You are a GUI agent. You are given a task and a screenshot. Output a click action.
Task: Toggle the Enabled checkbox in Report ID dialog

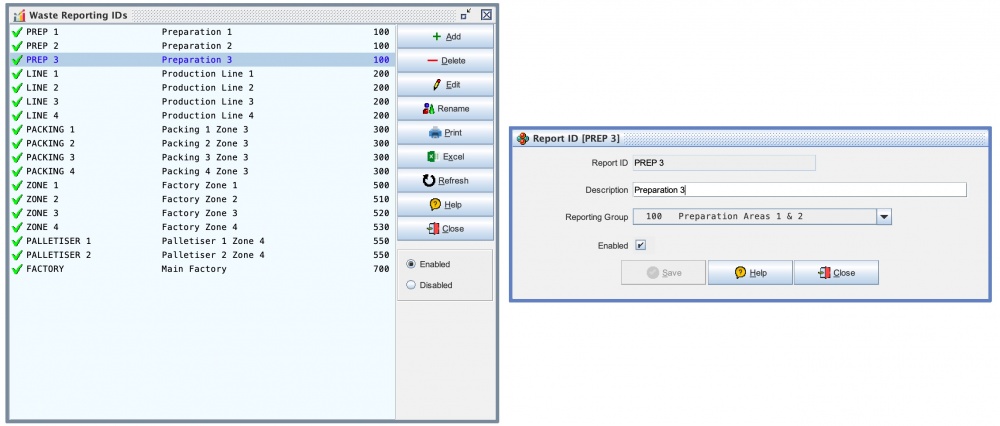point(640,245)
